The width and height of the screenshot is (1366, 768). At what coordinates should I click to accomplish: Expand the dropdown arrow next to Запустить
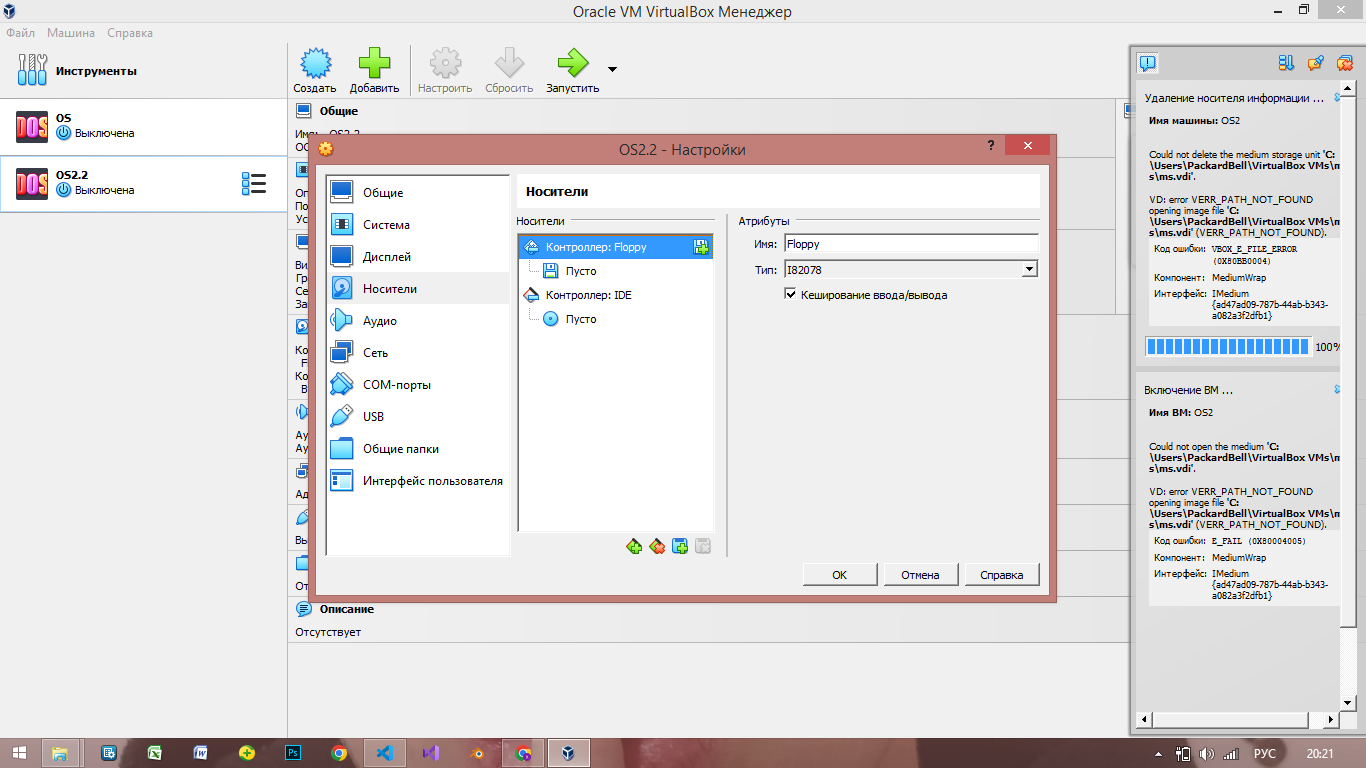[612, 70]
